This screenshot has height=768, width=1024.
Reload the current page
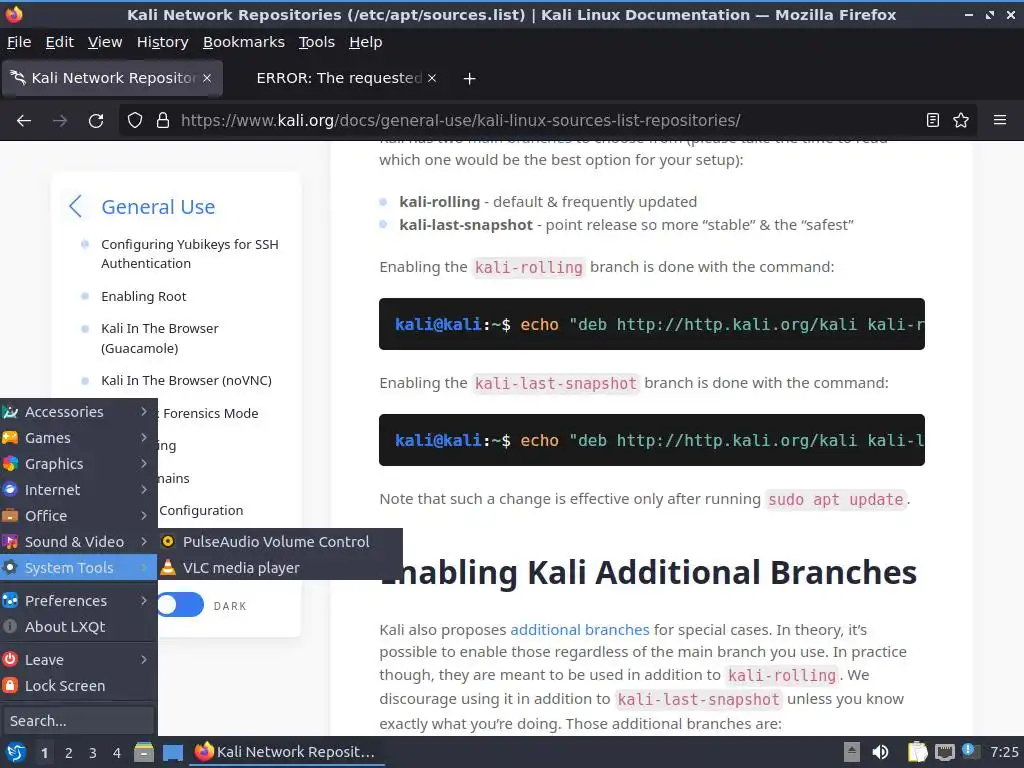pos(96,121)
